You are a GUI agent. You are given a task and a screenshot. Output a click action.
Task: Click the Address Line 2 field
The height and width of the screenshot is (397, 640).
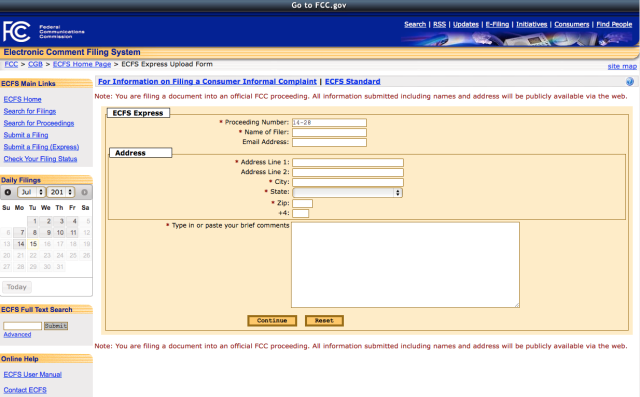(348, 172)
